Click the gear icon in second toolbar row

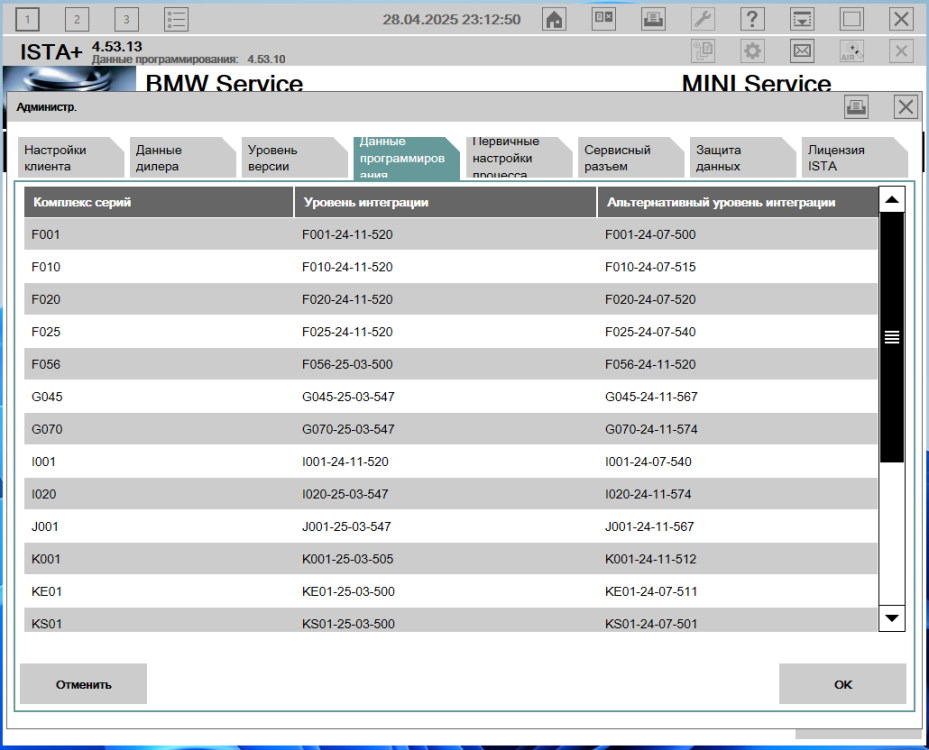pyautogui.click(x=752, y=51)
